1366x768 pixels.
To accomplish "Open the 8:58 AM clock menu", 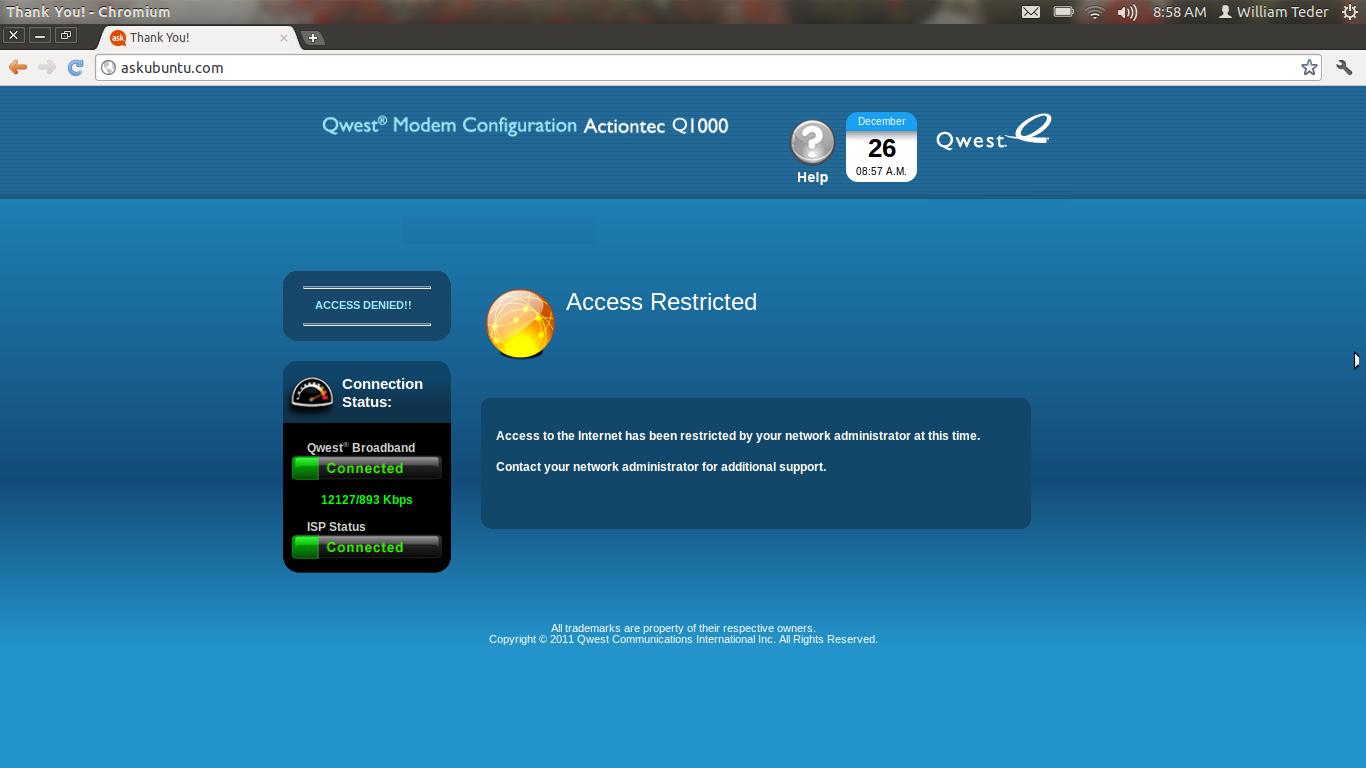I will (x=1180, y=12).
